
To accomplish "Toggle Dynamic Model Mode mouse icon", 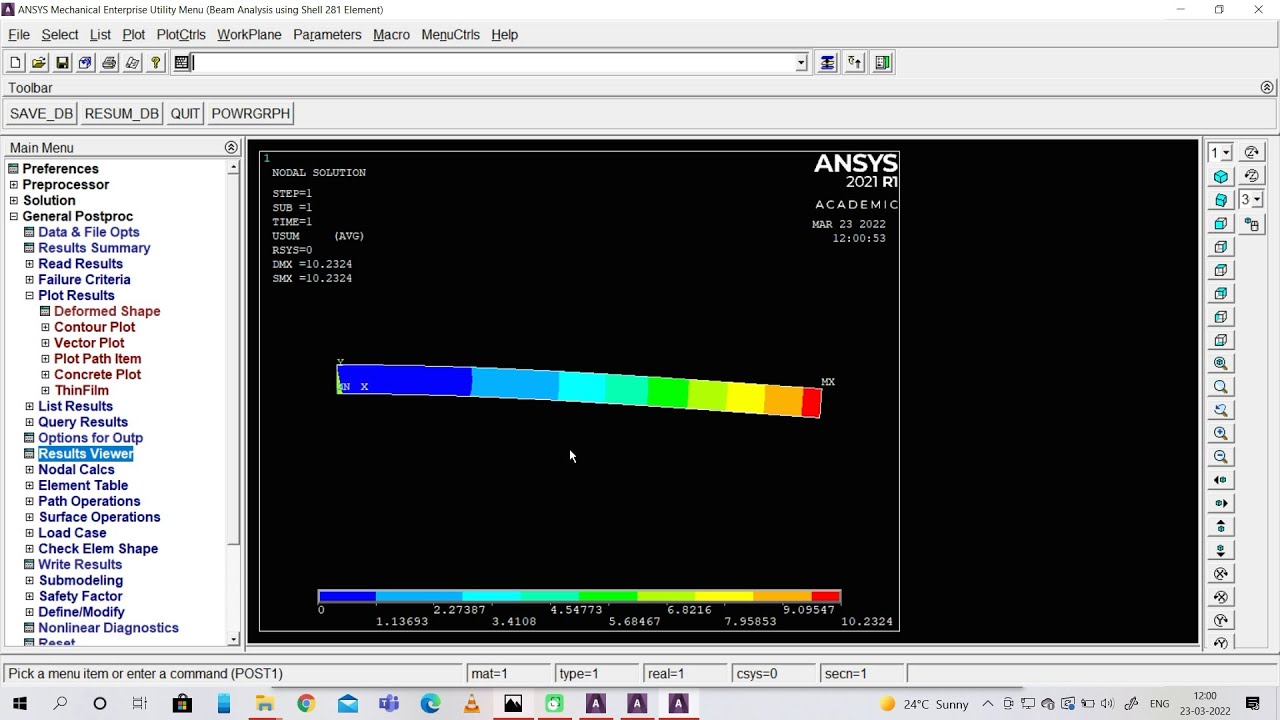I will (x=1252, y=224).
